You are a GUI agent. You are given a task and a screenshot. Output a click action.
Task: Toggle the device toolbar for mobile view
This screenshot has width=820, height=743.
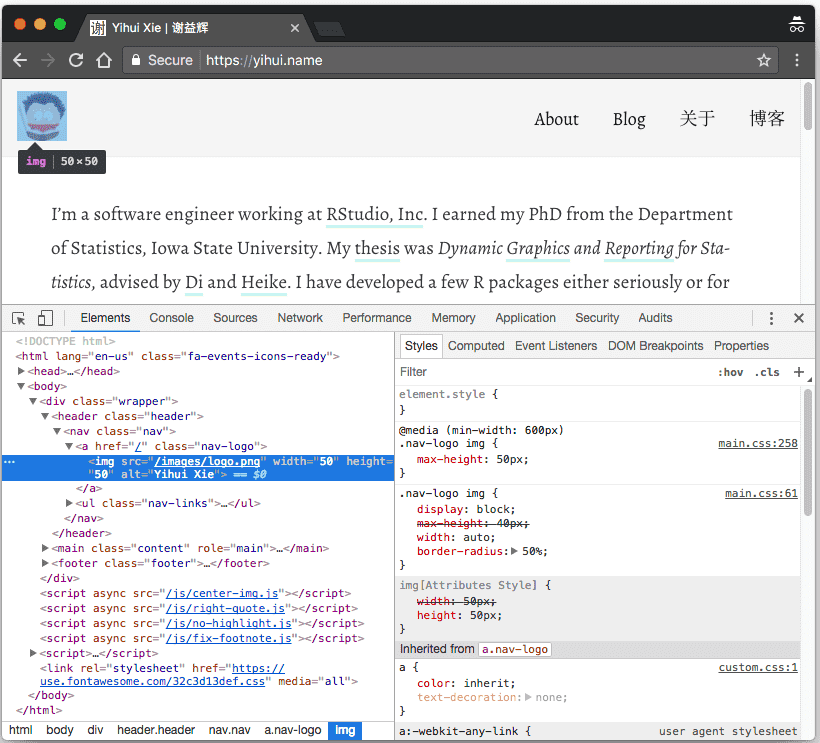click(44, 317)
